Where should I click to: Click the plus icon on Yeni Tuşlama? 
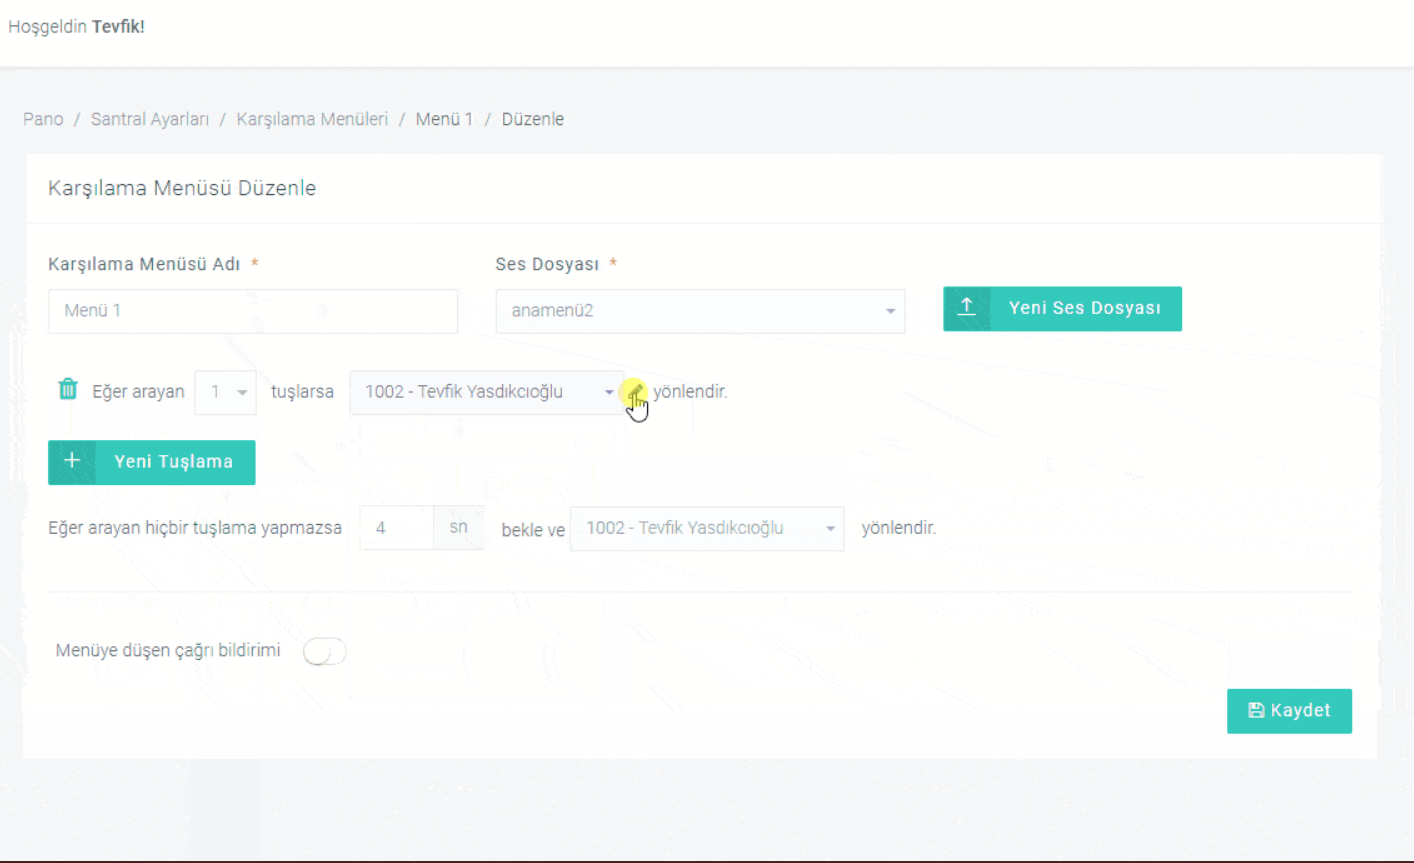[72, 461]
